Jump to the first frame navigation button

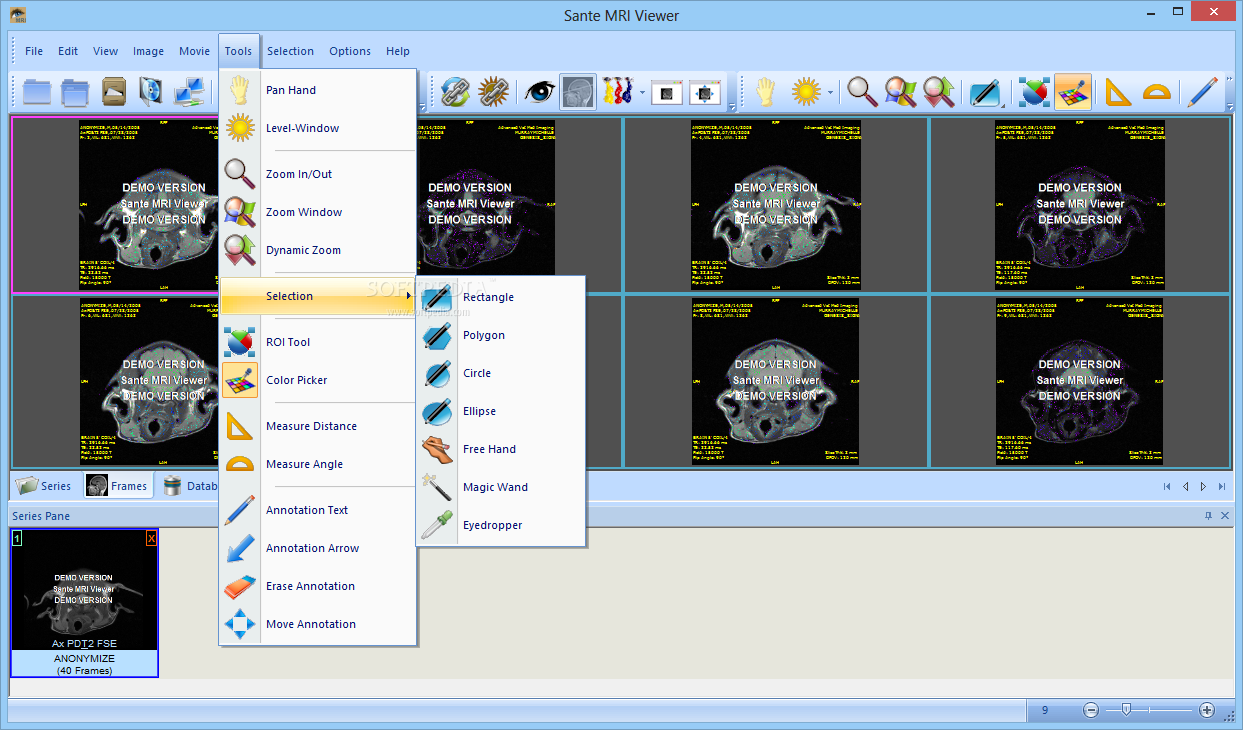1167,486
